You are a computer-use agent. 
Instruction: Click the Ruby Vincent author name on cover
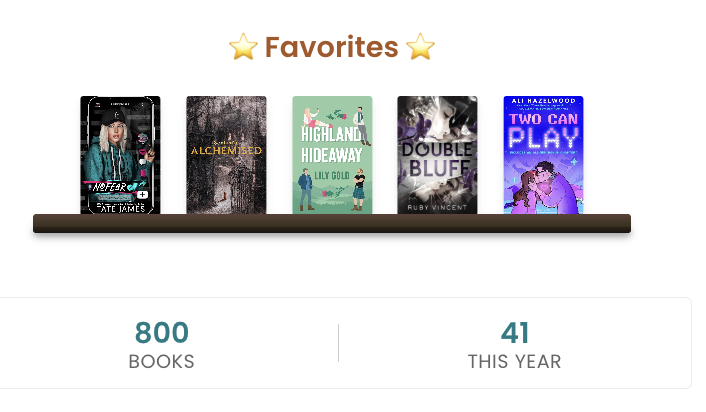pyautogui.click(x=437, y=207)
